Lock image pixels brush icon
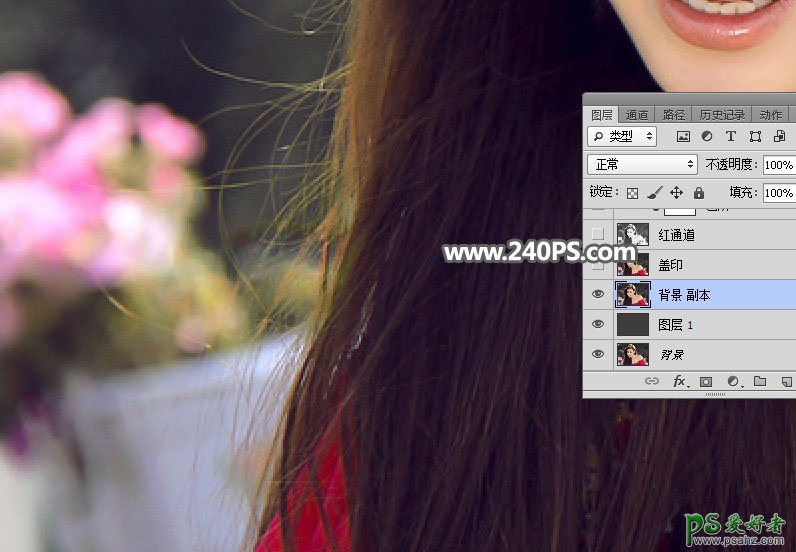Viewport: 796px width, 552px height. 654,192
